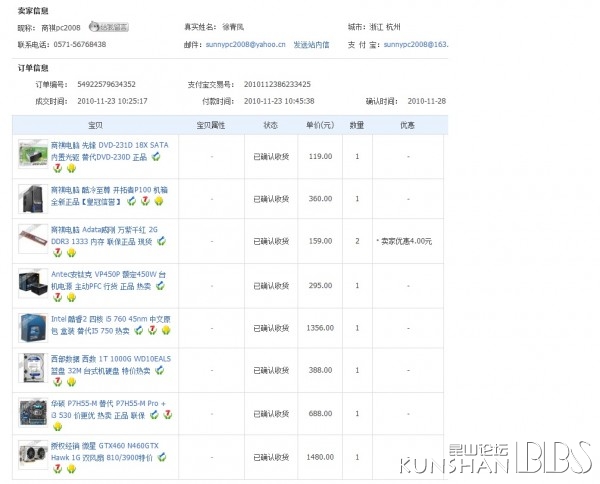The height and width of the screenshot is (484, 600).
Task: Click the 发送站内信 link
Action: [x=311, y=44]
